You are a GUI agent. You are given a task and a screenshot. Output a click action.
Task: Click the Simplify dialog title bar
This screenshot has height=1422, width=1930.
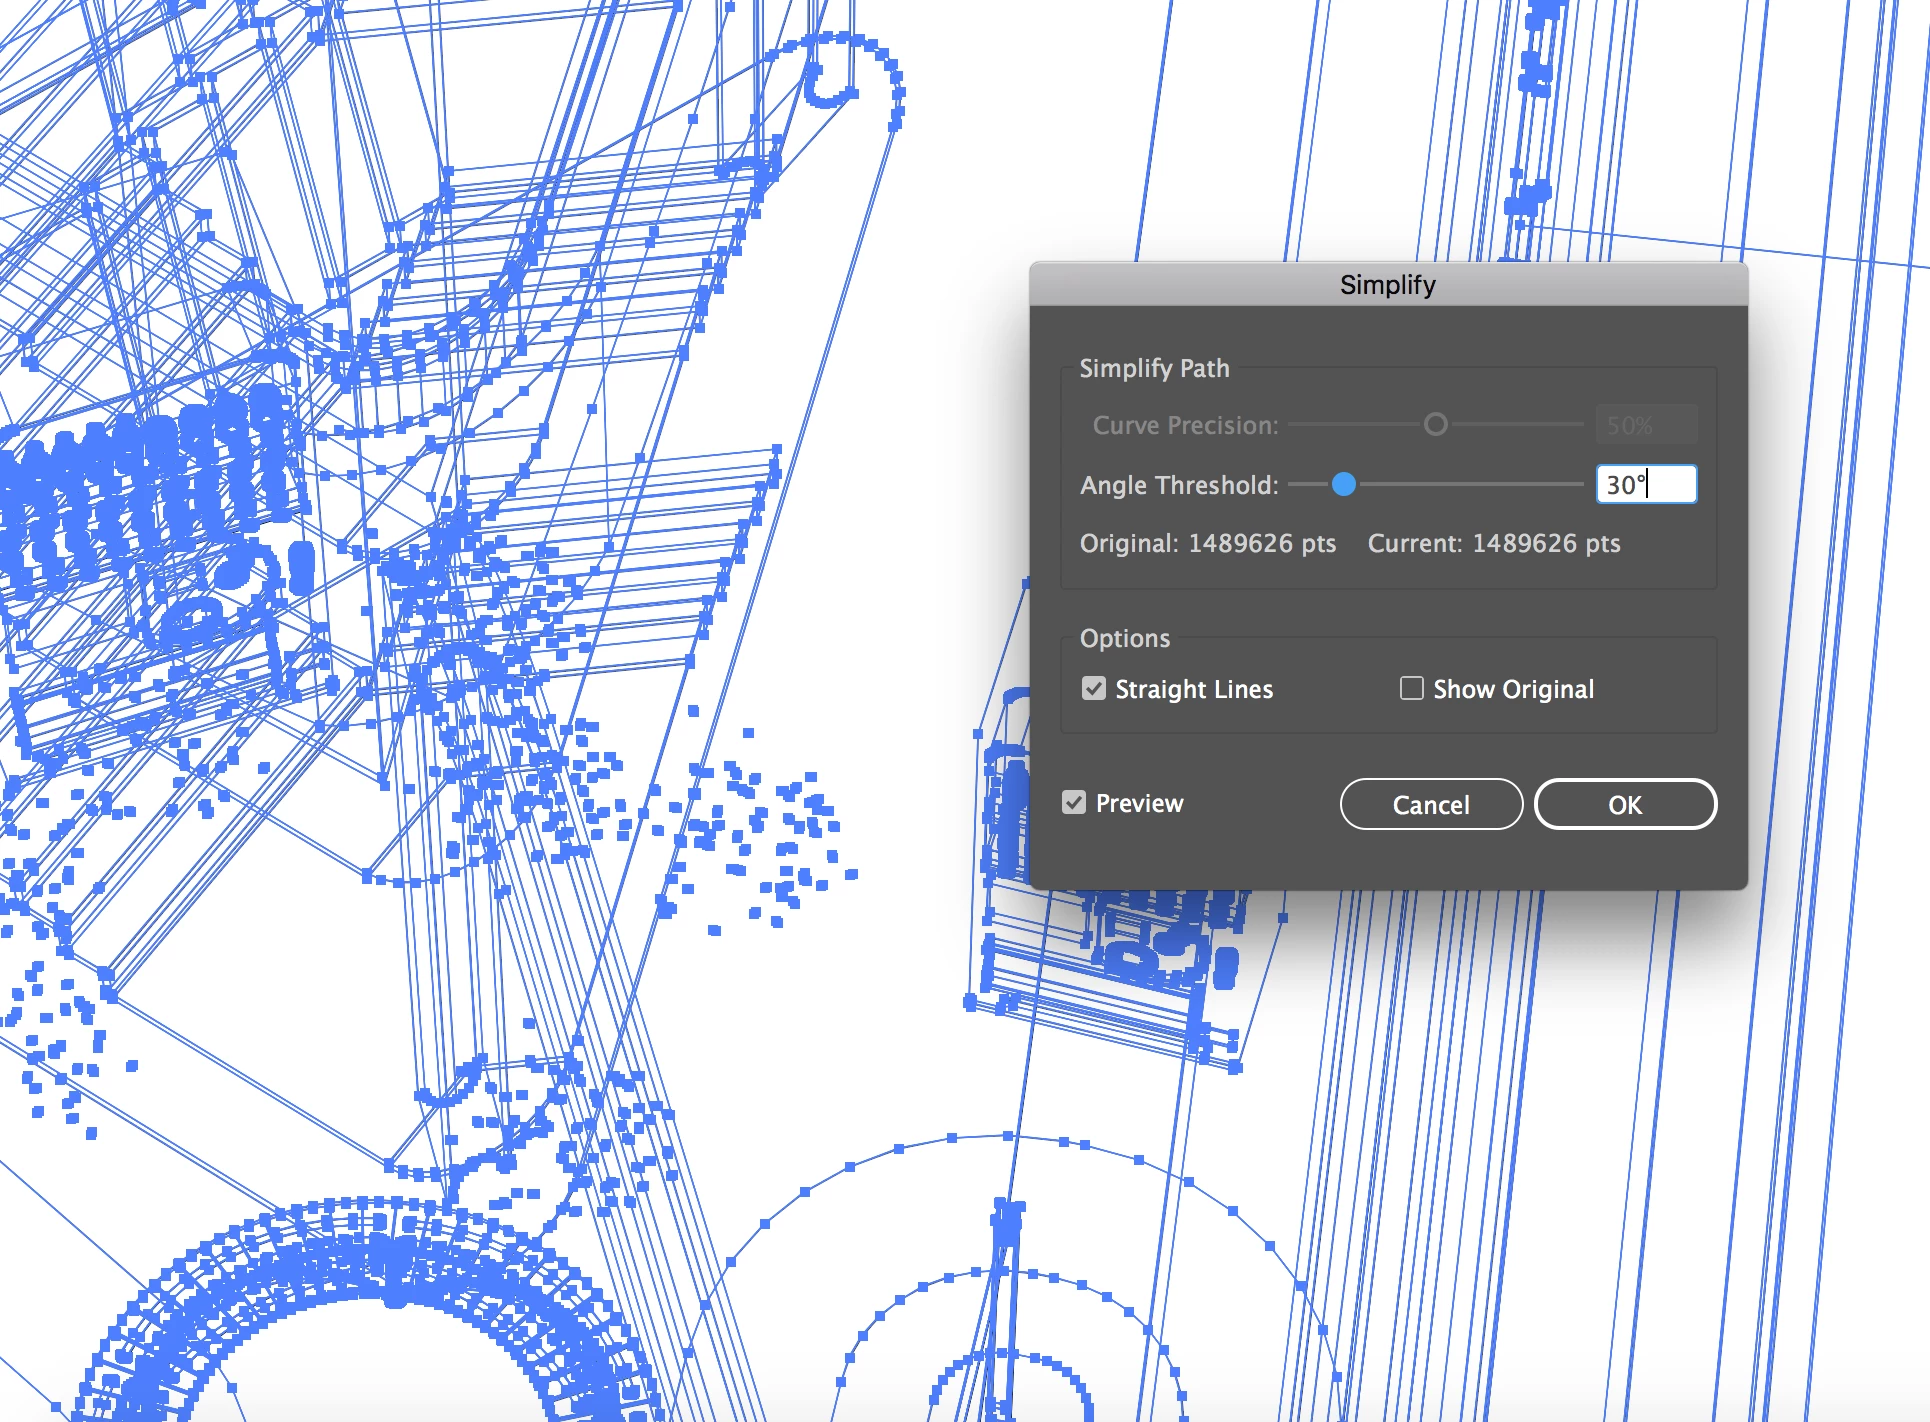1387,285
